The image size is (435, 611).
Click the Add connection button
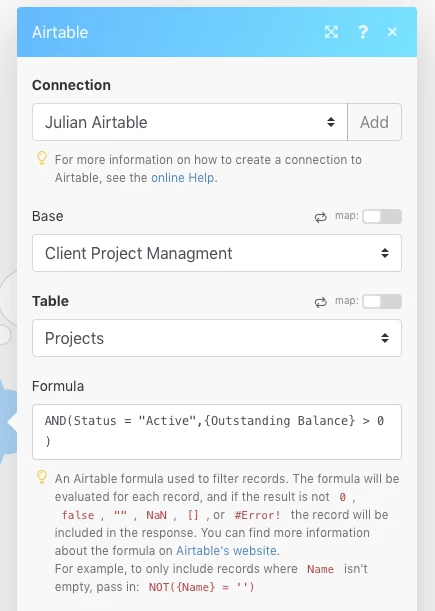[x=374, y=122]
